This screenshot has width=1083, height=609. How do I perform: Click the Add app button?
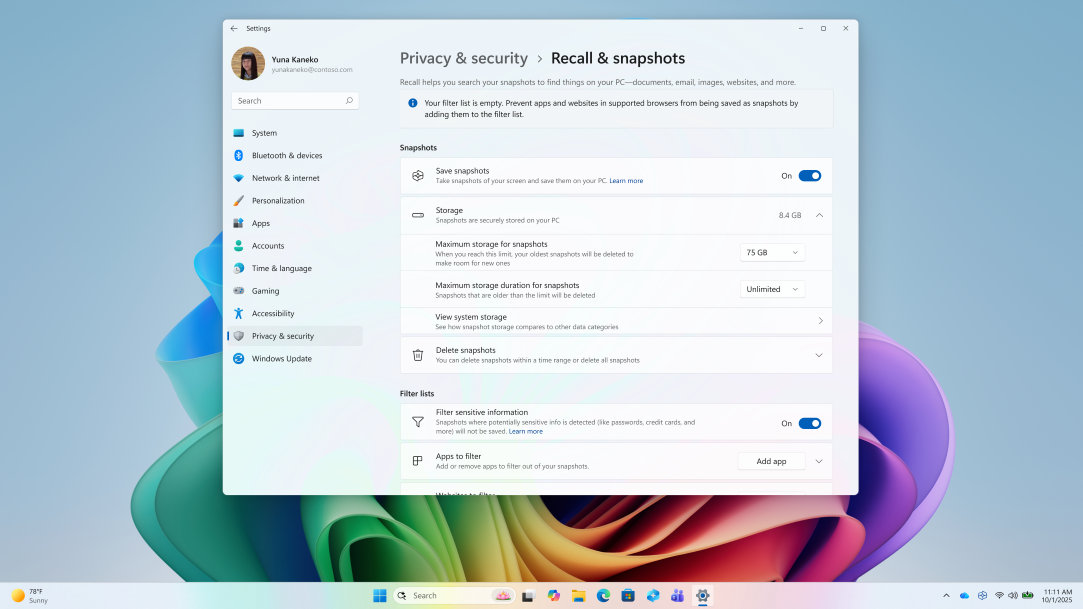tap(770, 461)
